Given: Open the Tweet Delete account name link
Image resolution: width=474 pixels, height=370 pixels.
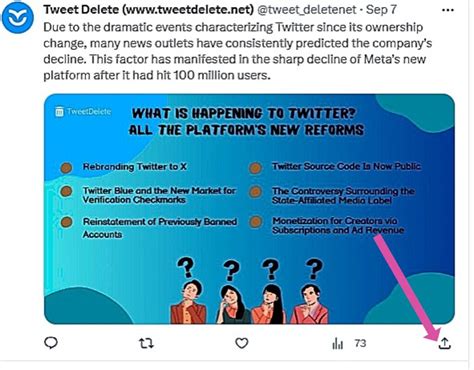Looking at the screenshot, I should tap(149, 9).
